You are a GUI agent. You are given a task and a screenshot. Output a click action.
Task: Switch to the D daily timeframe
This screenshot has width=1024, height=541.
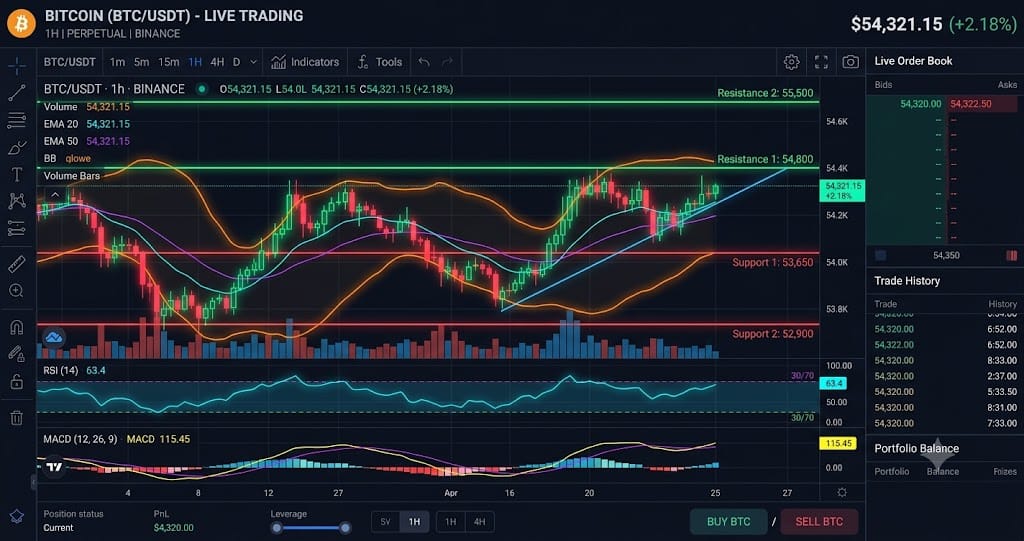point(236,62)
